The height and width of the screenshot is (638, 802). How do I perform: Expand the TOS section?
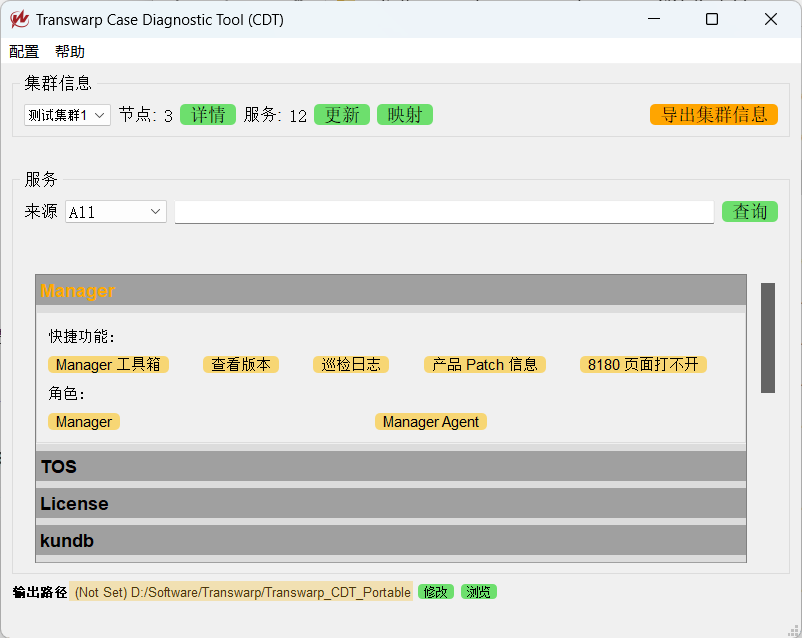pos(390,466)
